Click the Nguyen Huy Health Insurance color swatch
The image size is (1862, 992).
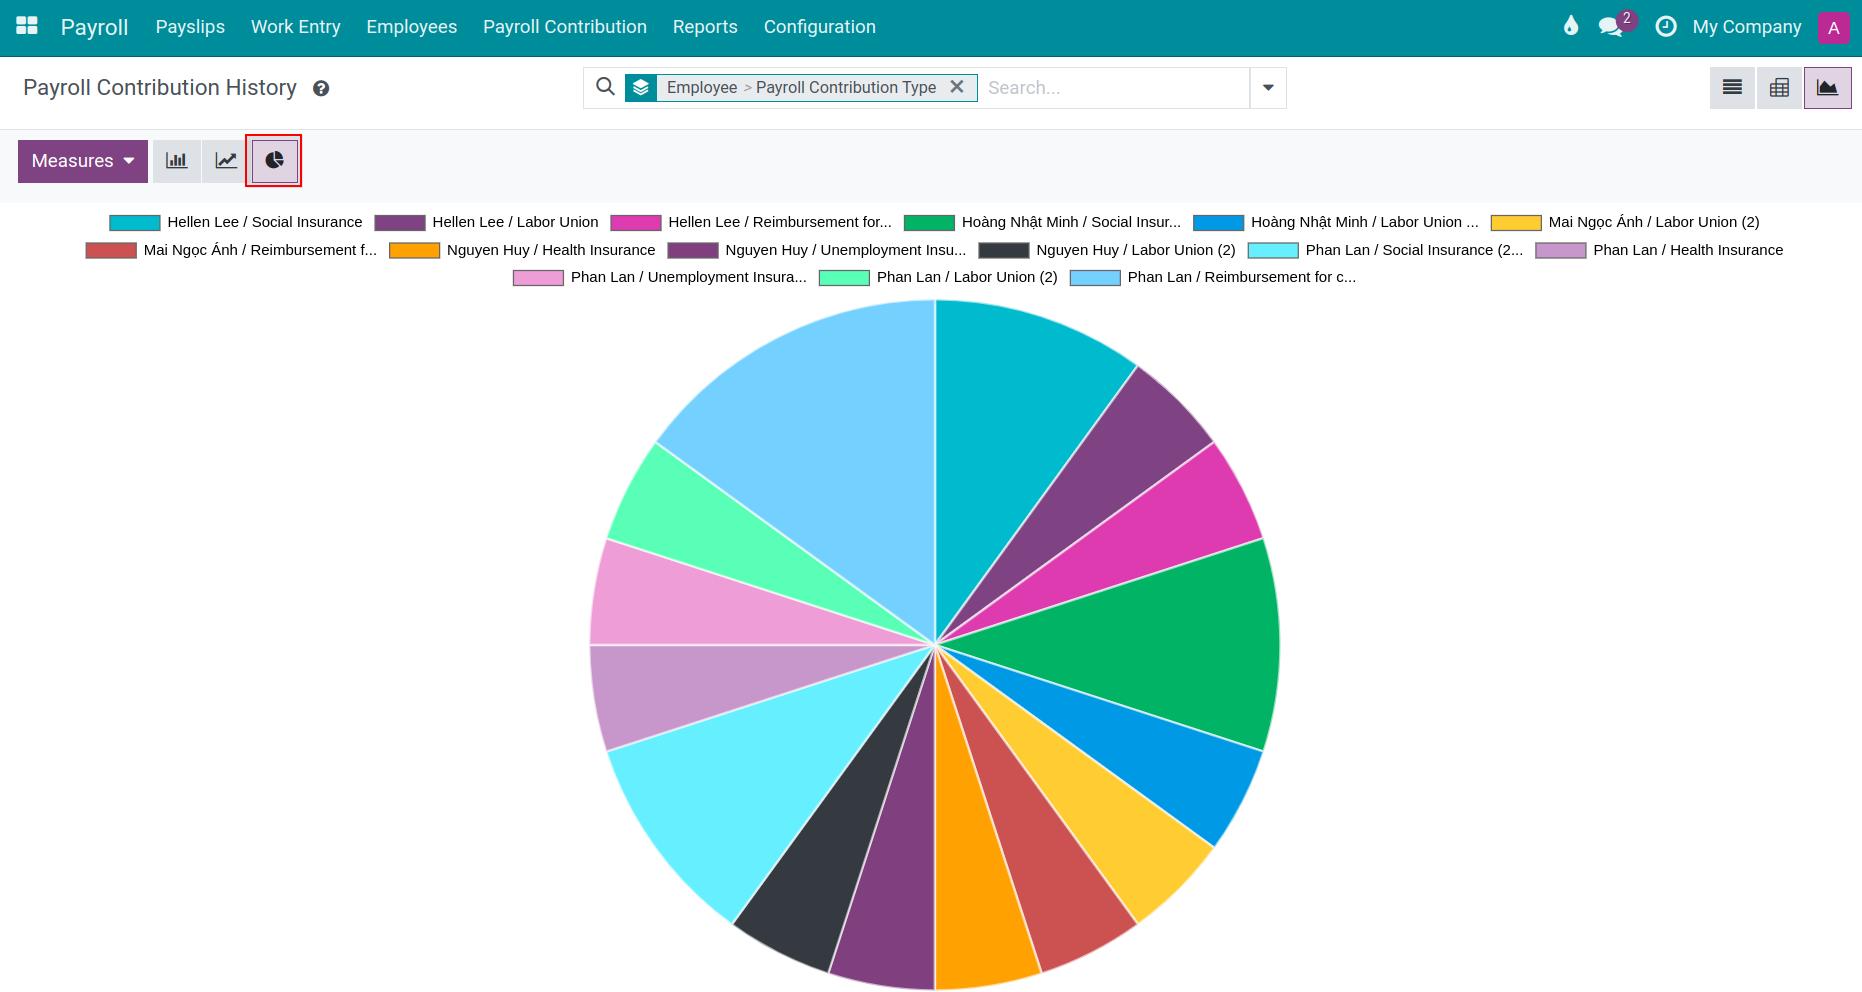click(x=414, y=250)
